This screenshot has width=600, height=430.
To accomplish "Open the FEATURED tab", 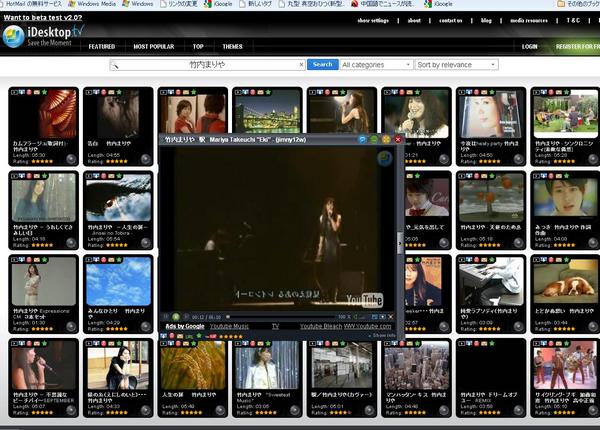I will [102, 46].
